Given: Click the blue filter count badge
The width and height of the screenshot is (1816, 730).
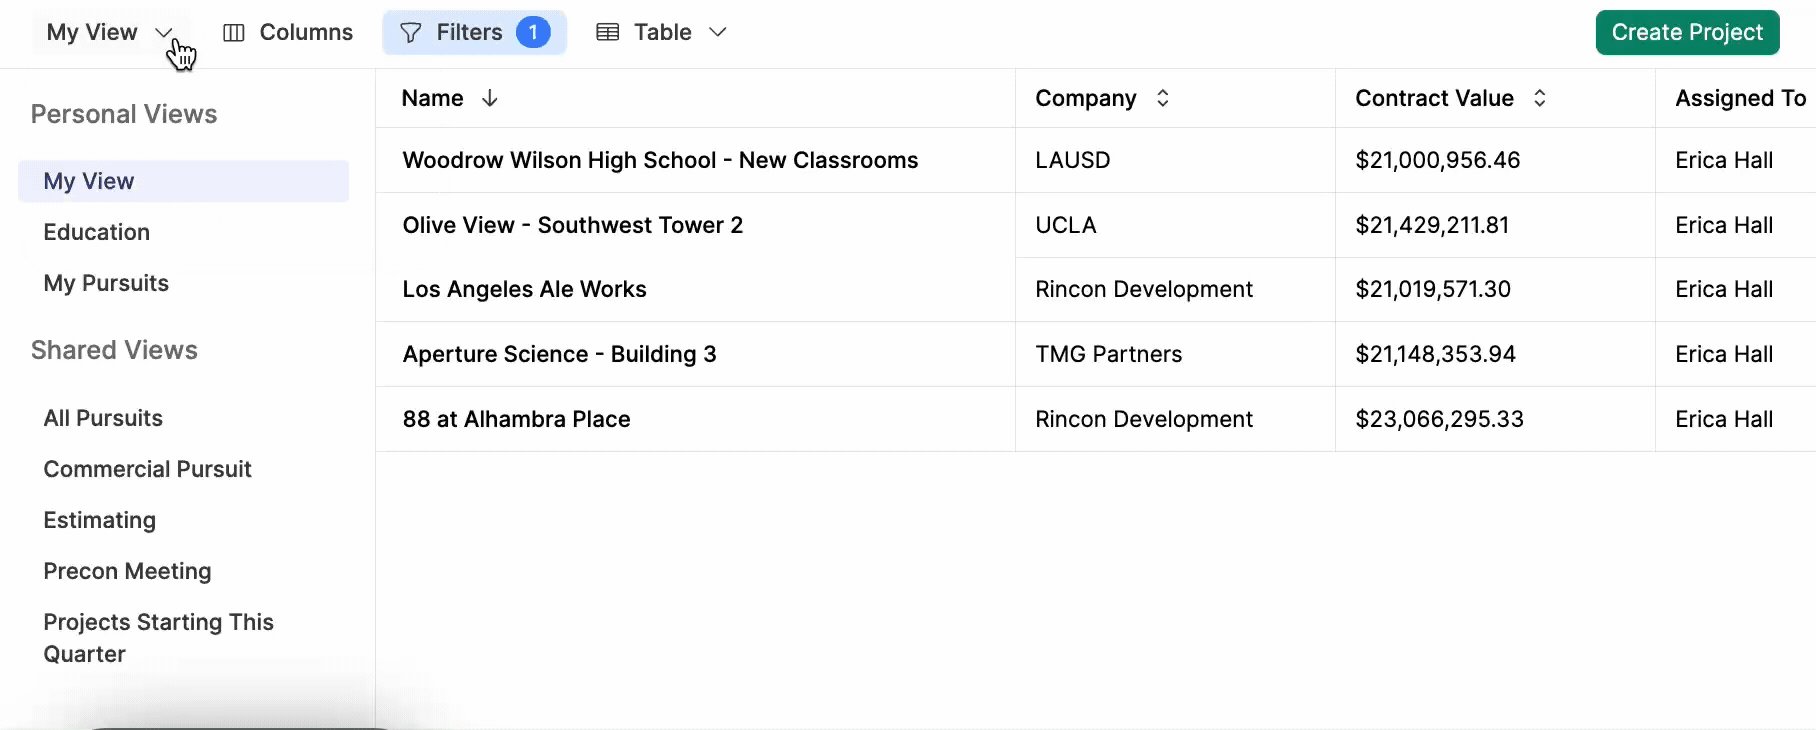Looking at the screenshot, I should pyautogui.click(x=533, y=33).
